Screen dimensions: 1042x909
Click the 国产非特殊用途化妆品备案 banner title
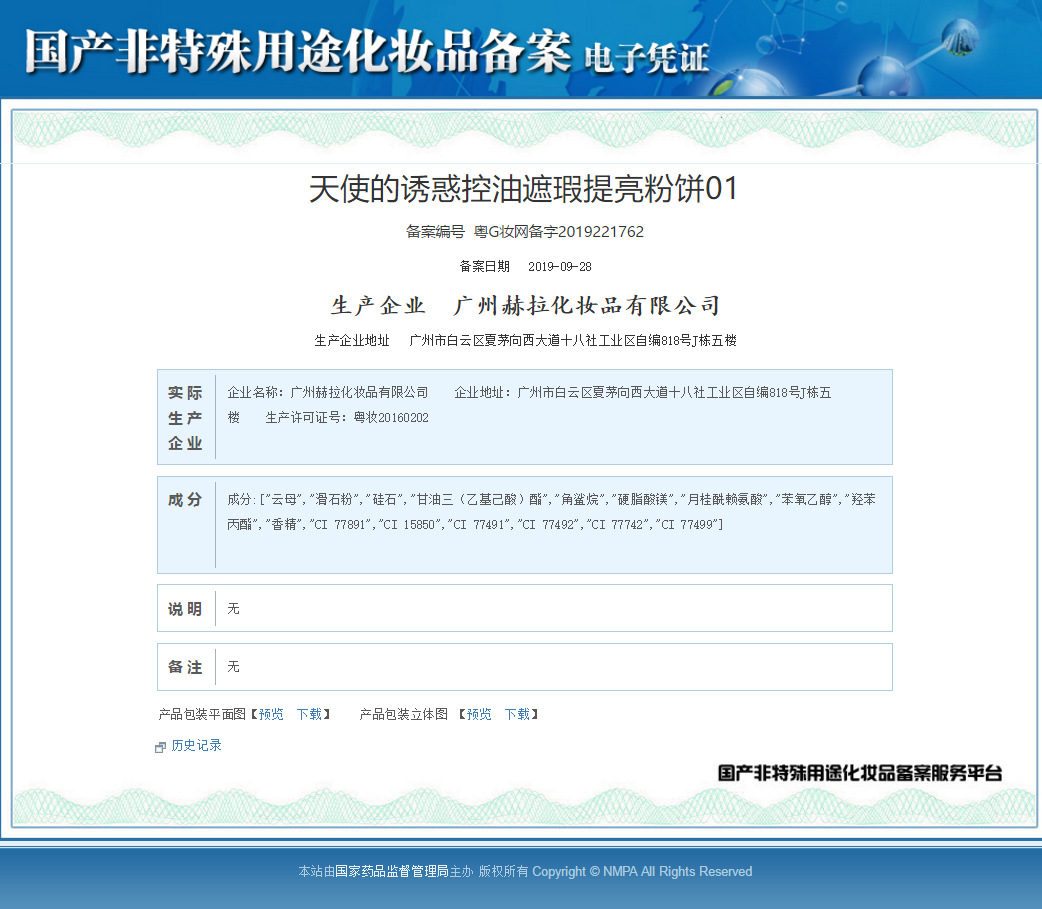coord(298,51)
